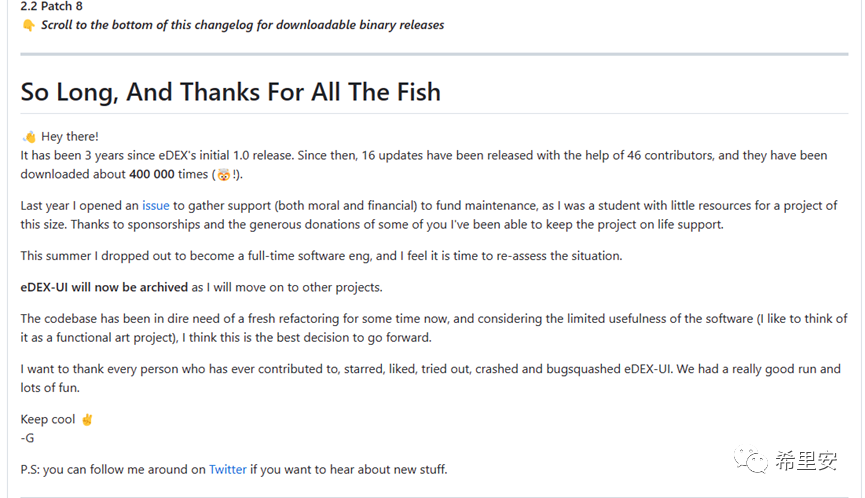Screen dimensions: 865x498
Task: Click the bold "eDEX-UI will now be archived" text
Action: 104,287
